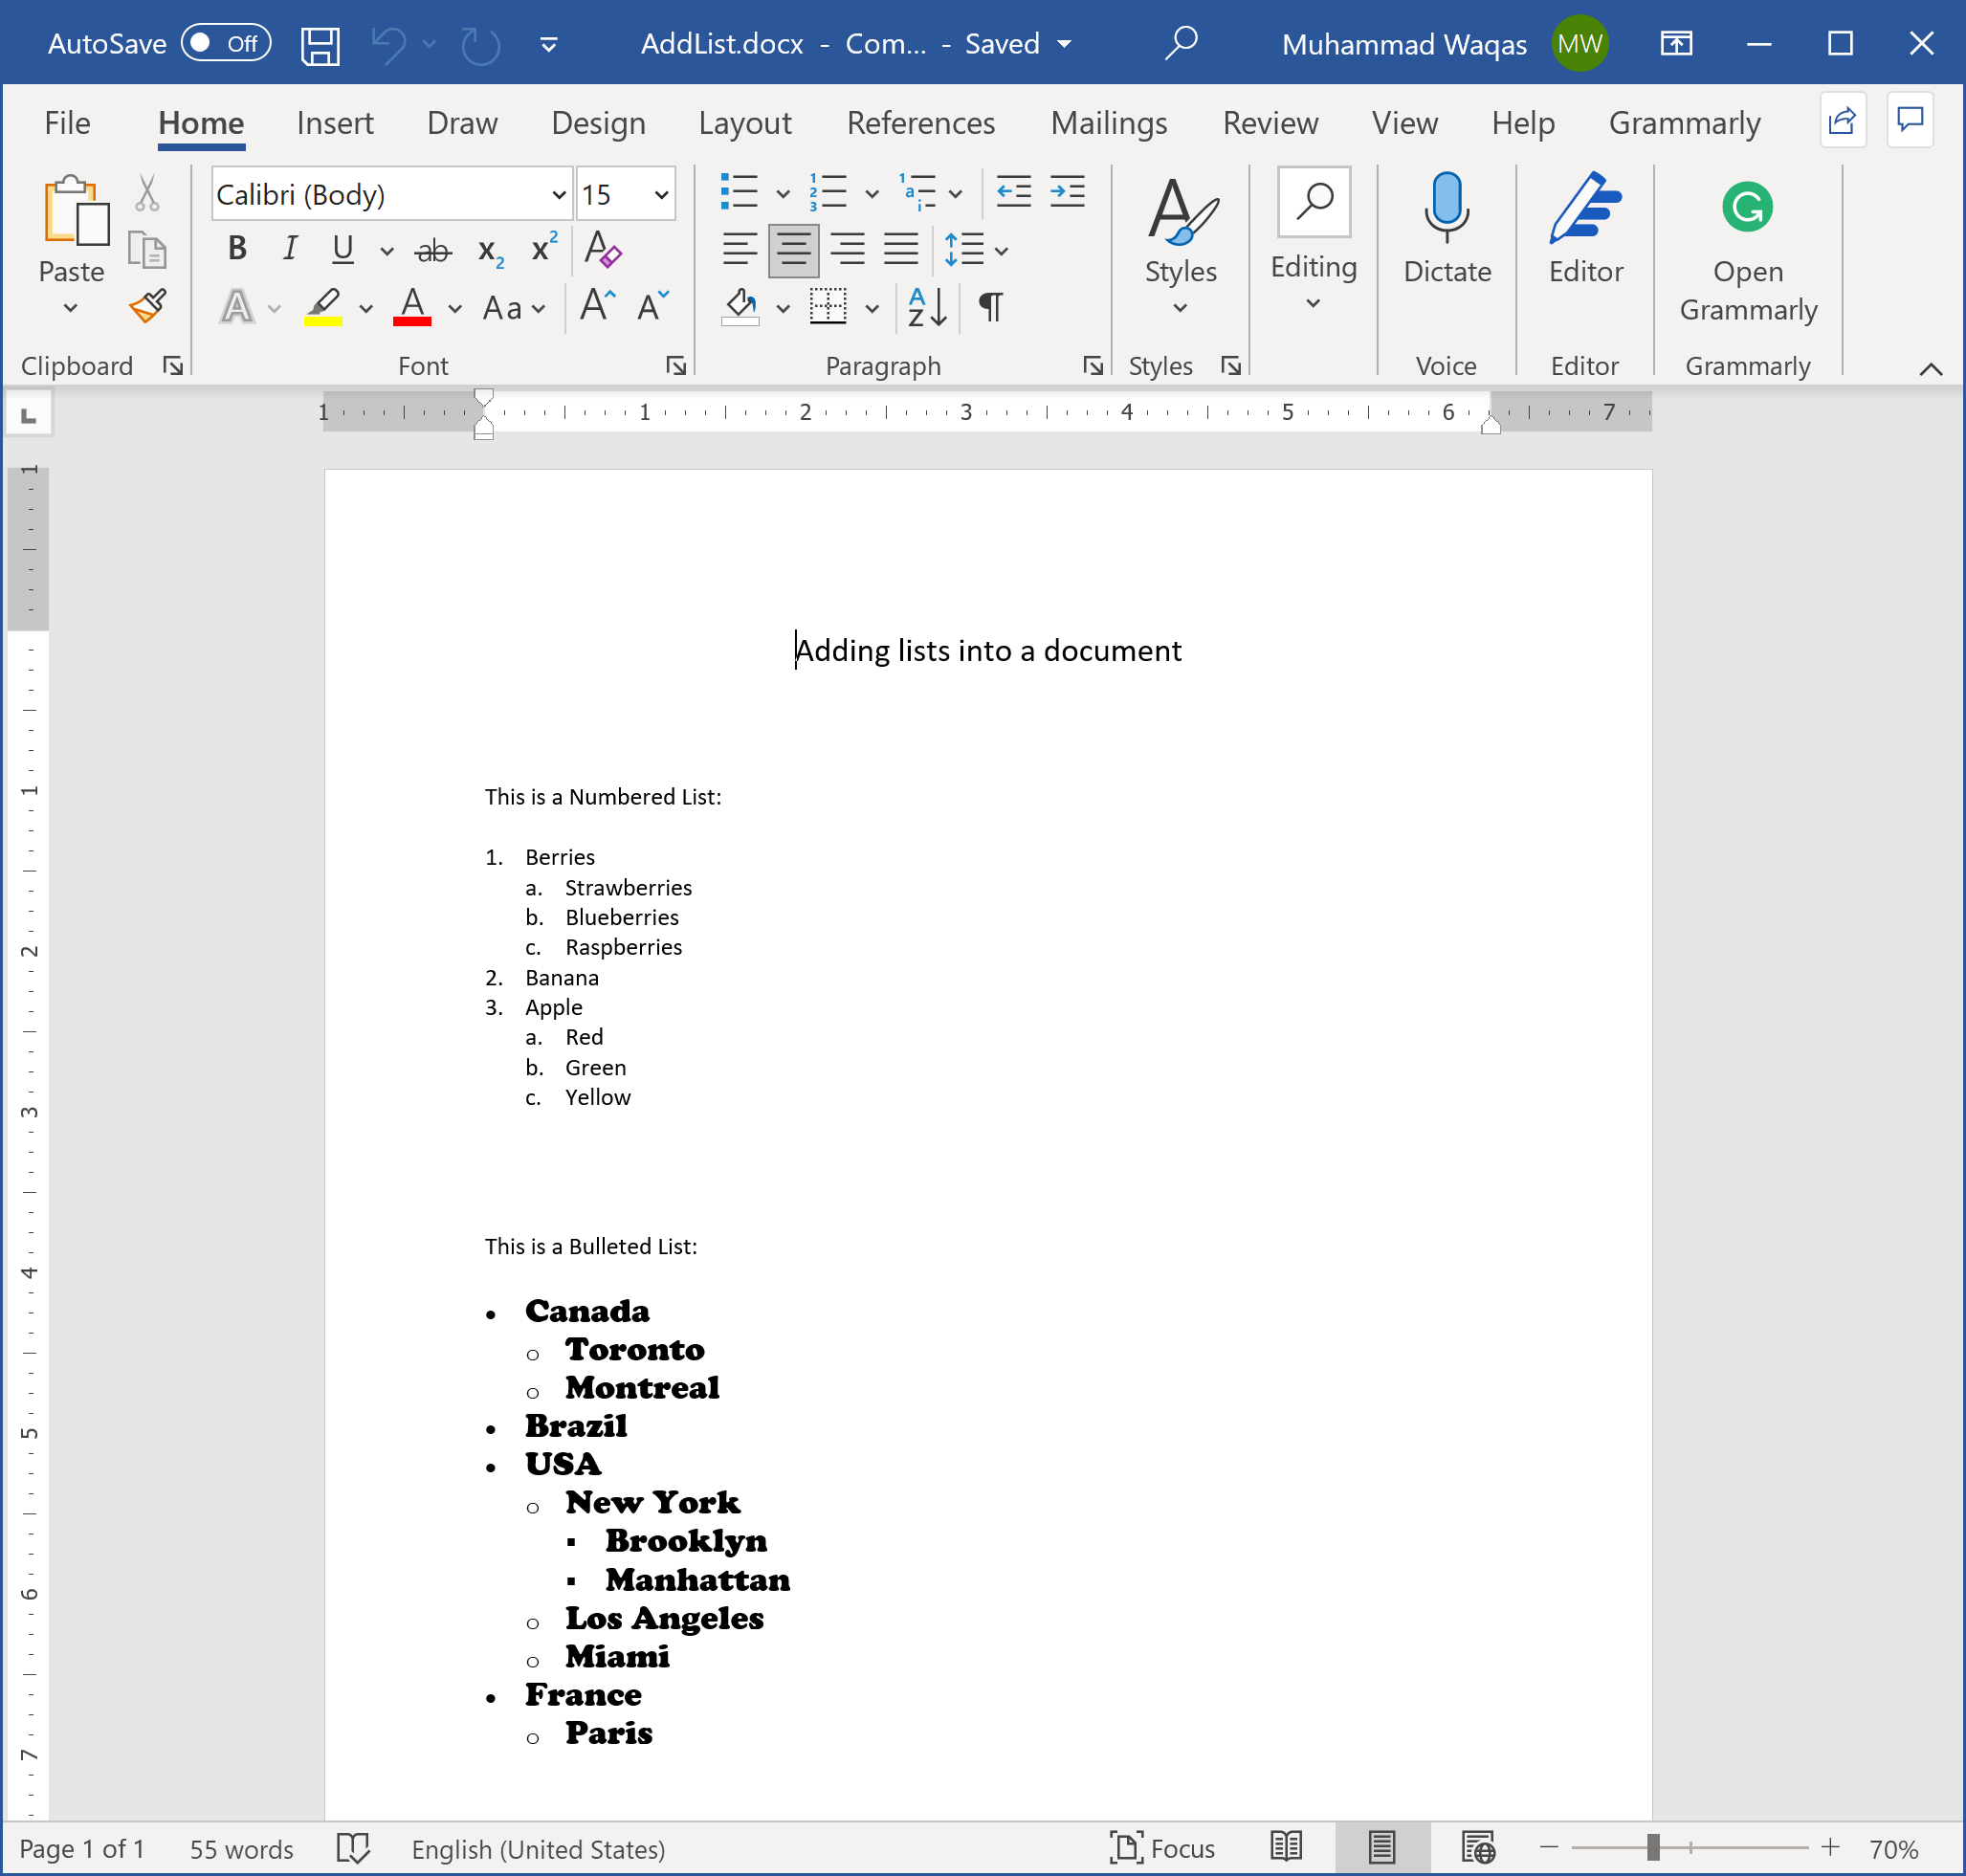Toggle the AutoSave switch
The height and width of the screenshot is (1876, 1966).
[226, 43]
